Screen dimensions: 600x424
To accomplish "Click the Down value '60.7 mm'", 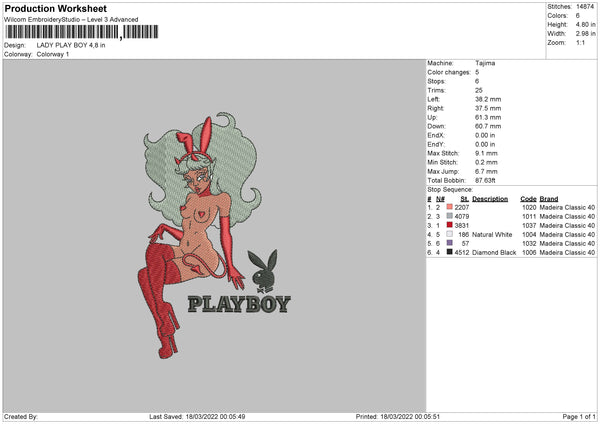I will pyautogui.click(x=488, y=126).
